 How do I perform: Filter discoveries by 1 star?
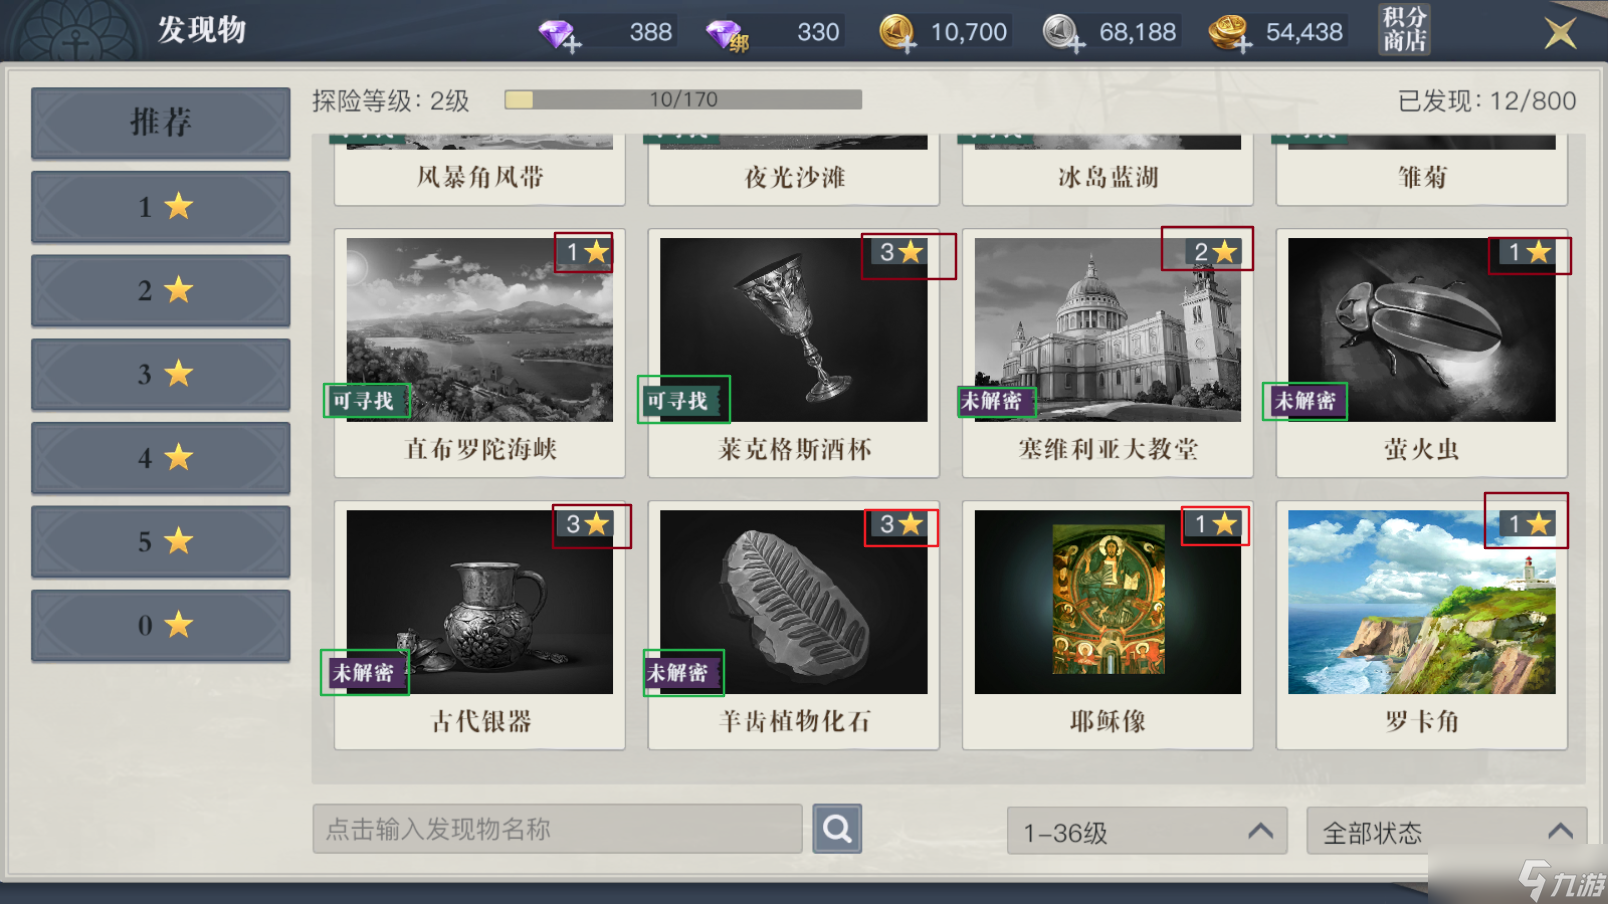click(x=161, y=207)
